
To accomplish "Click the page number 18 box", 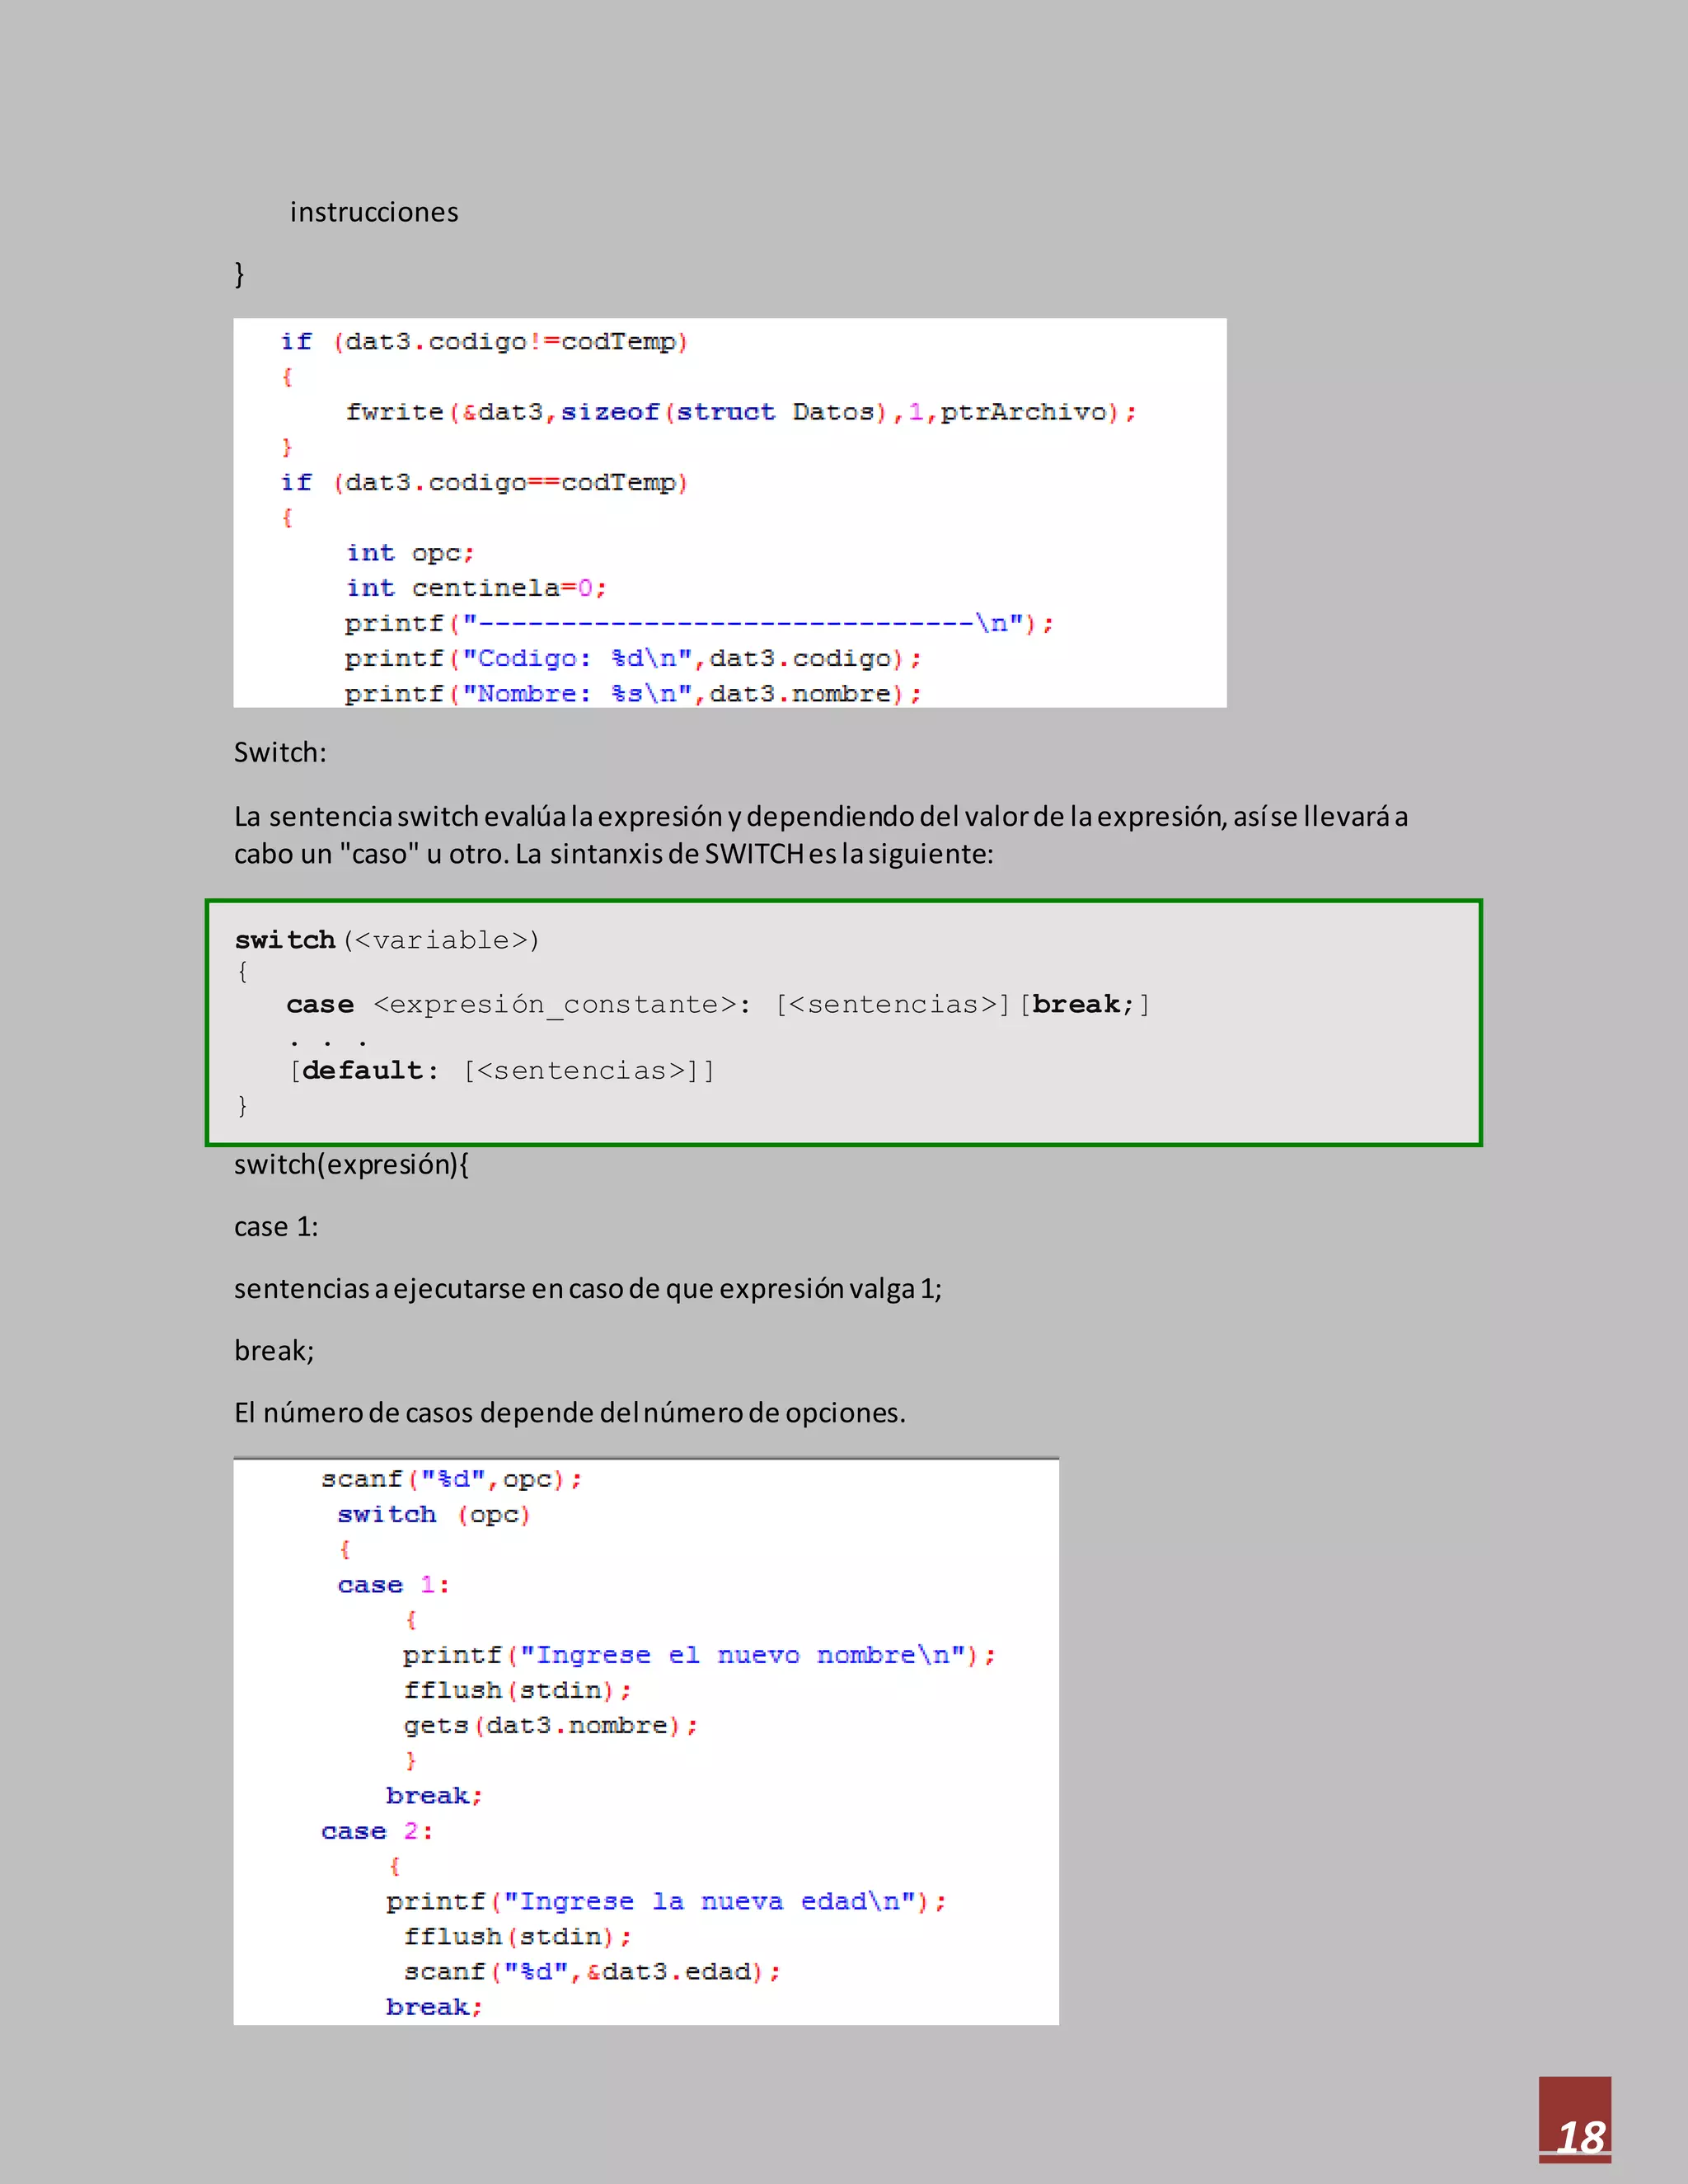I will click(1575, 2120).
